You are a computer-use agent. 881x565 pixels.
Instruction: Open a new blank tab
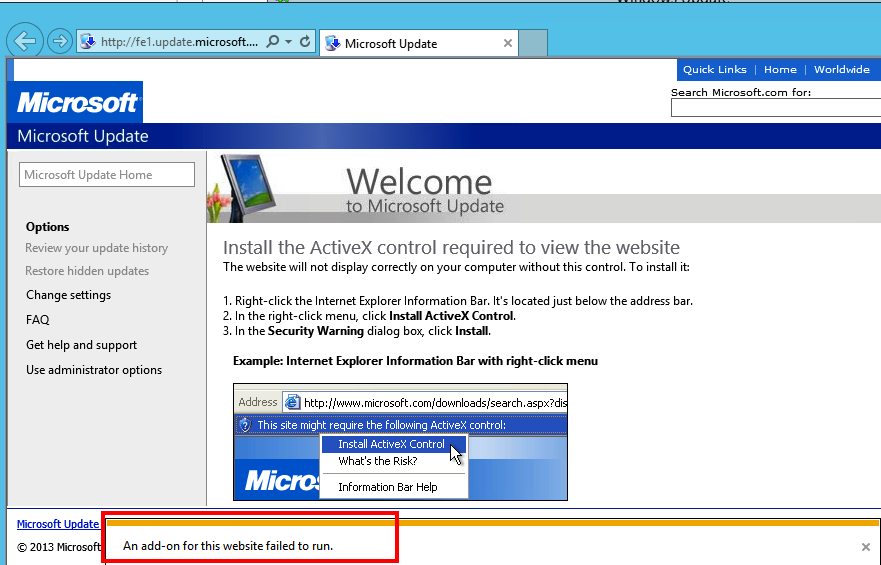point(533,43)
